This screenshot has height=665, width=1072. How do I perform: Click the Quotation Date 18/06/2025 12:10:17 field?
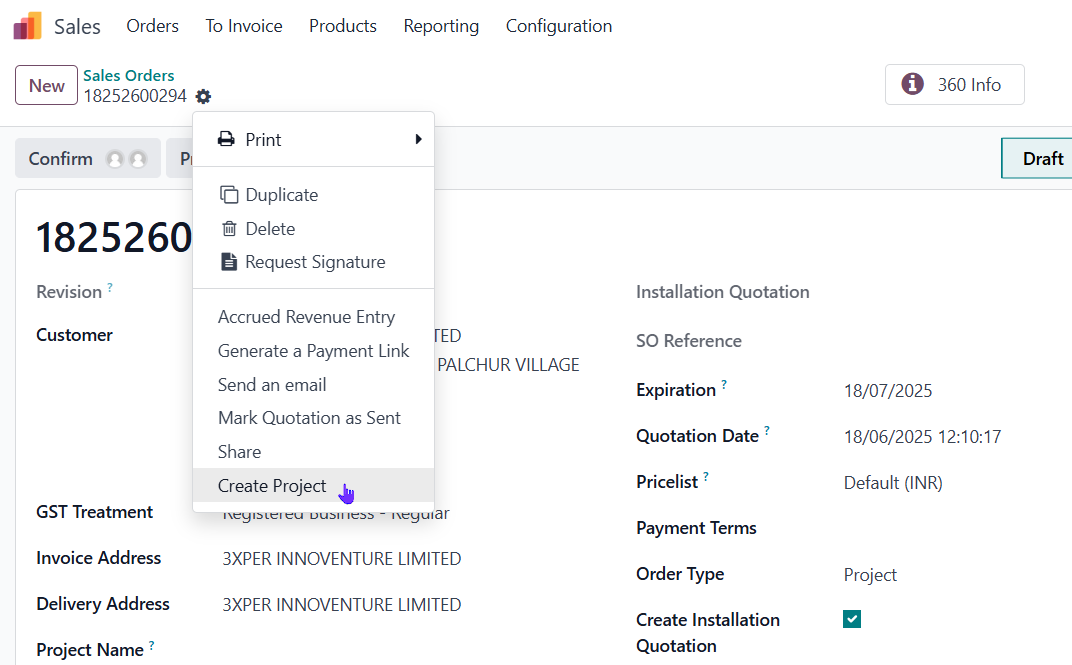(x=922, y=437)
